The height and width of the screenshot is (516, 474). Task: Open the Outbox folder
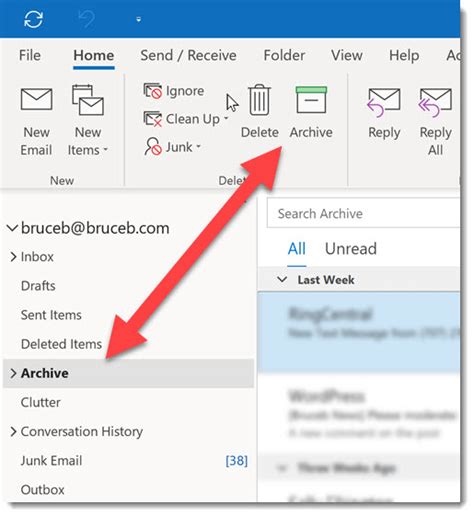tap(42, 490)
